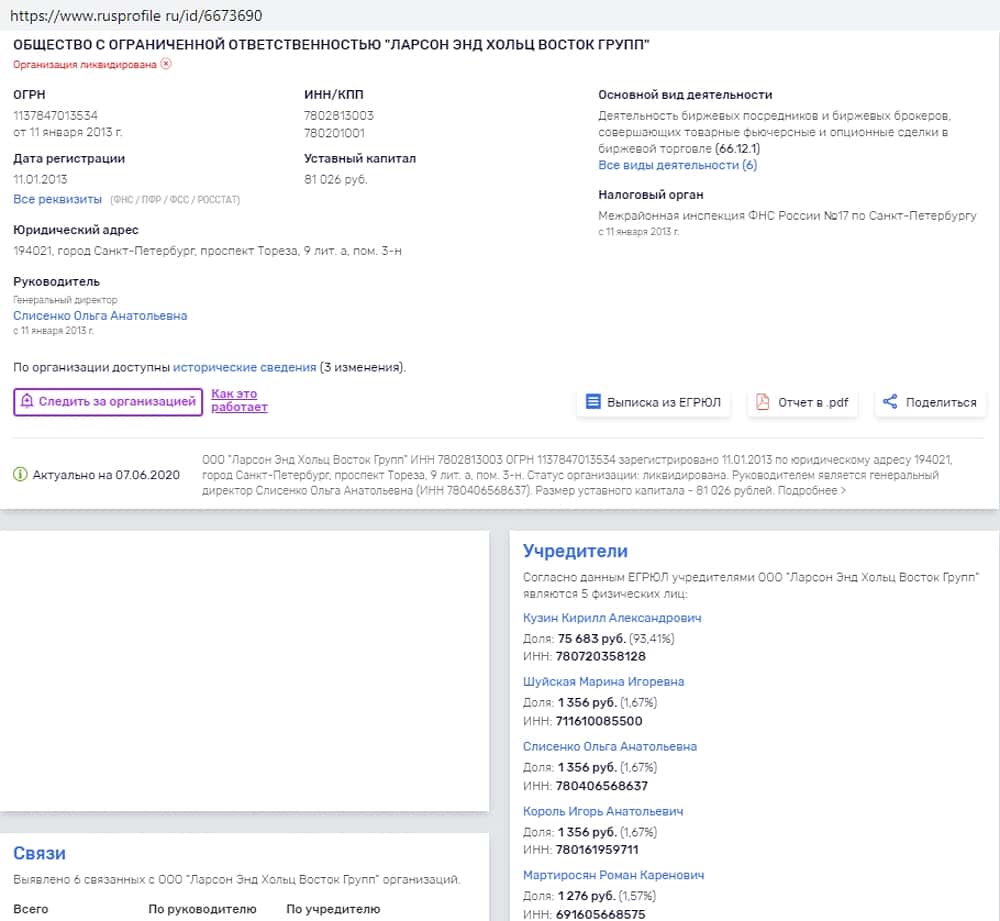Click Актуально на 07.06.2020 text
This screenshot has height=921, width=1000.
pos(107,475)
